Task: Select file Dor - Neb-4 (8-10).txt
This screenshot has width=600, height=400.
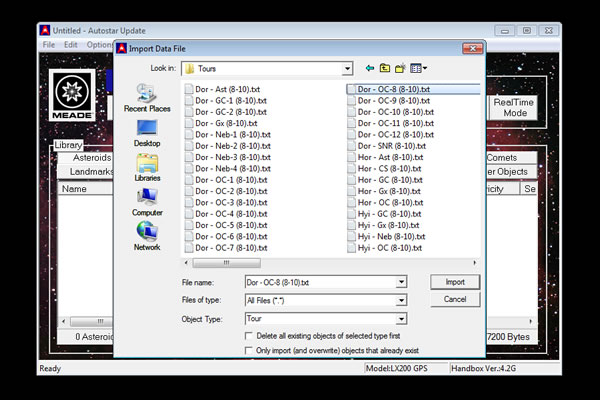Action: pos(228,168)
